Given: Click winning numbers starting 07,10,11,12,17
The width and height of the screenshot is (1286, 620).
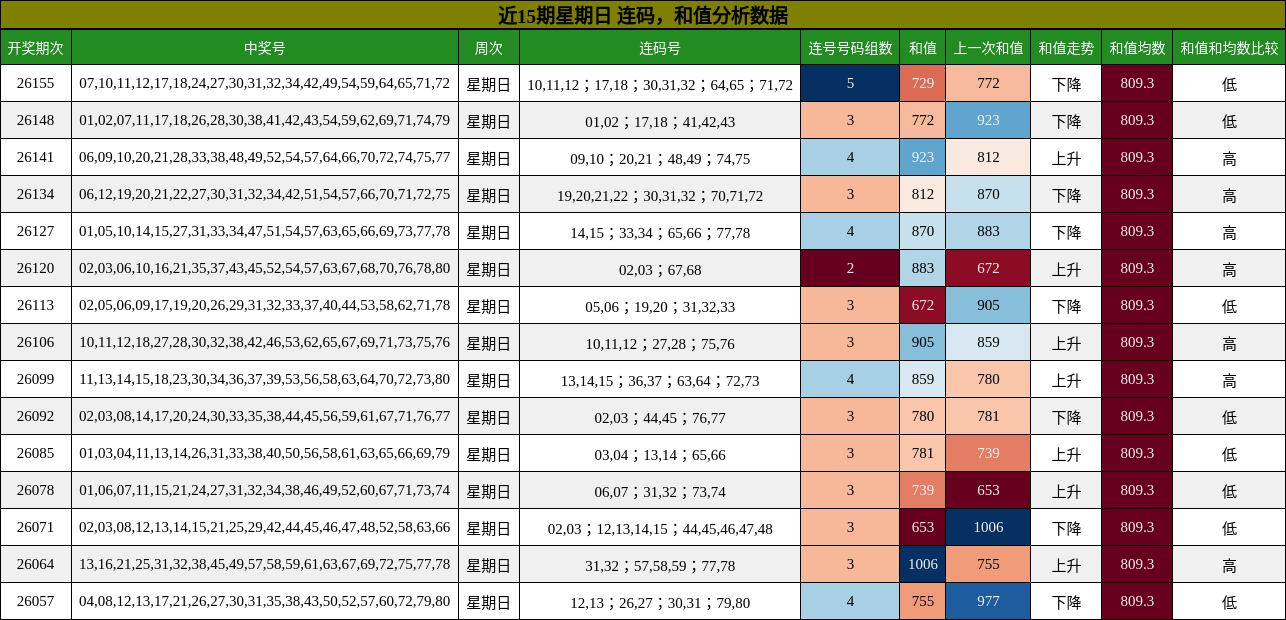Looking at the screenshot, I should (x=265, y=84).
